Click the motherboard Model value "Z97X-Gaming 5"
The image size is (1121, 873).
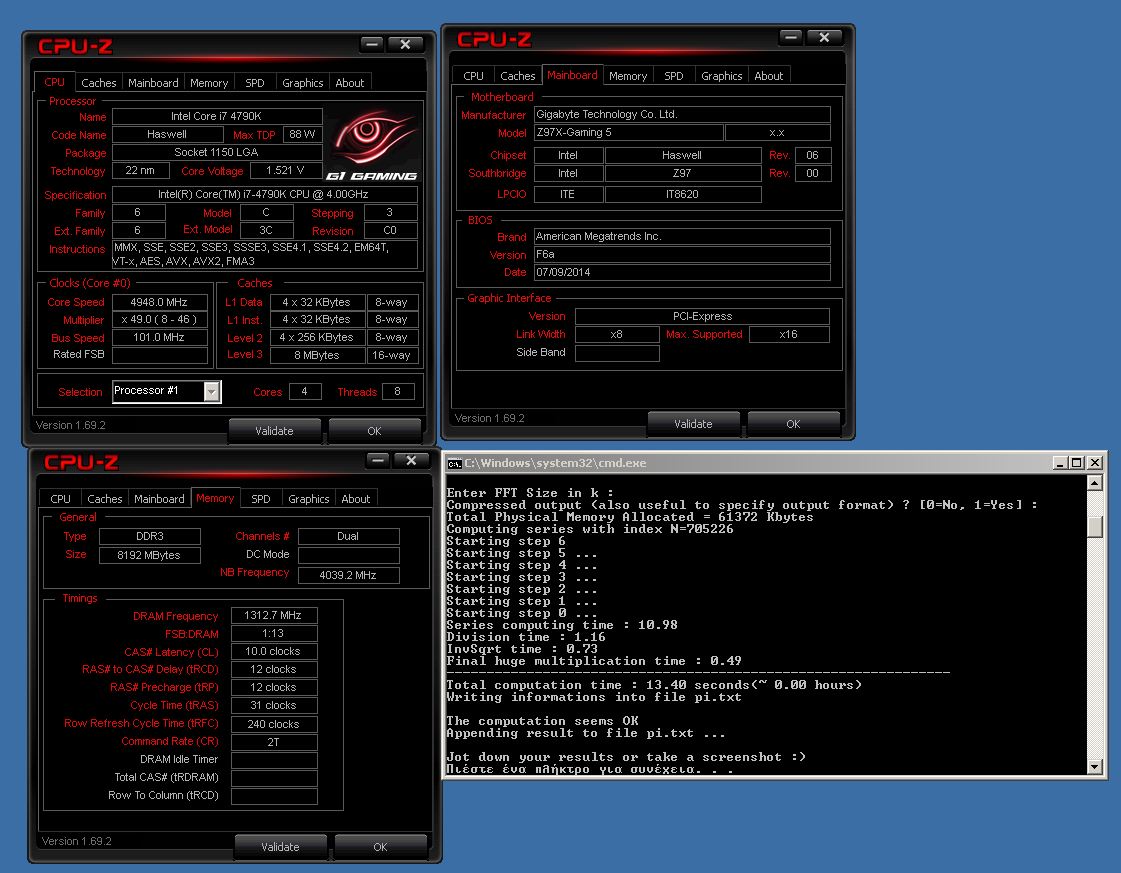[628, 132]
